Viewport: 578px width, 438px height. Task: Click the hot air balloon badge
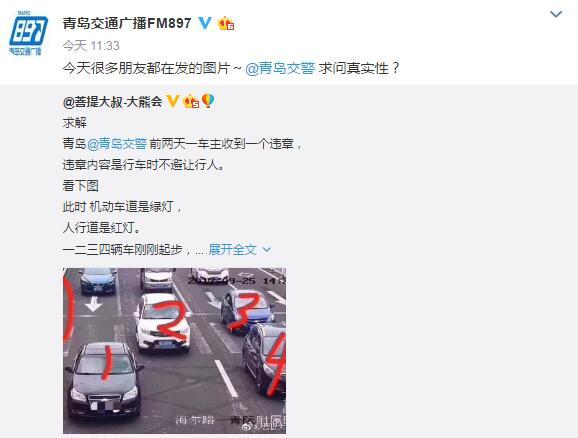(208, 101)
